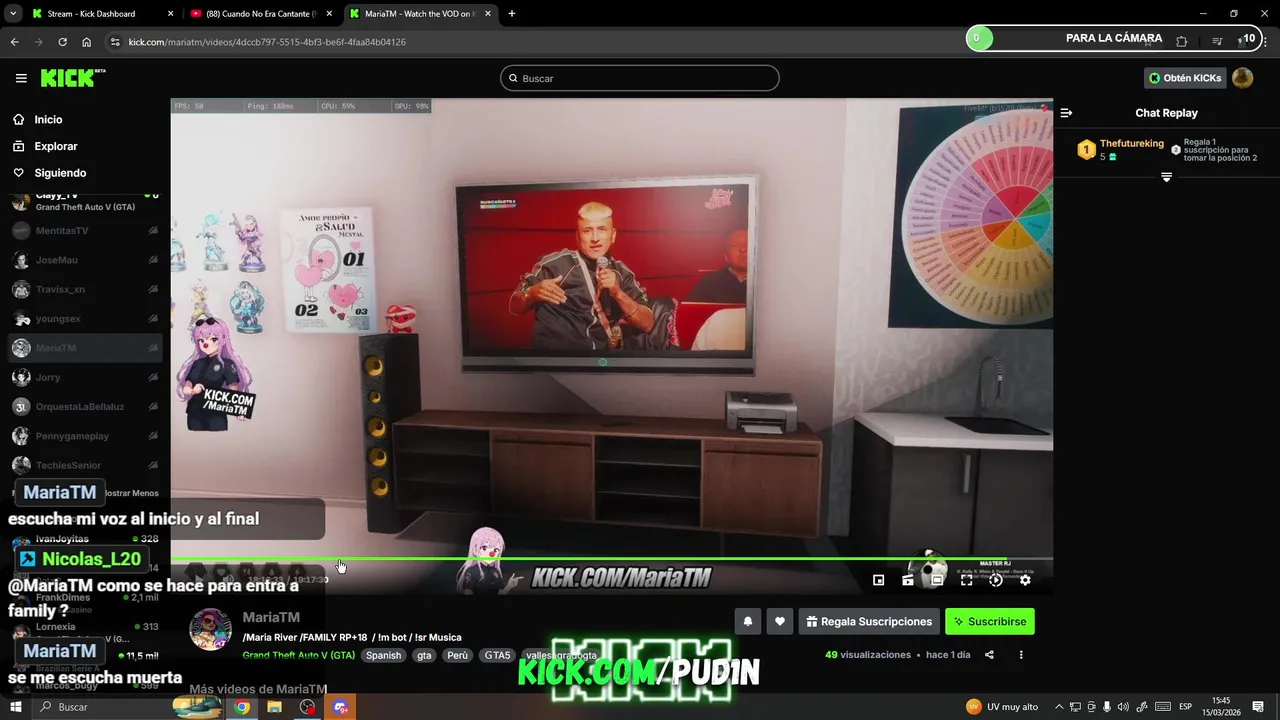
Task: Open Travisx_xn channel in sidebar
Action: [x=85, y=289]
